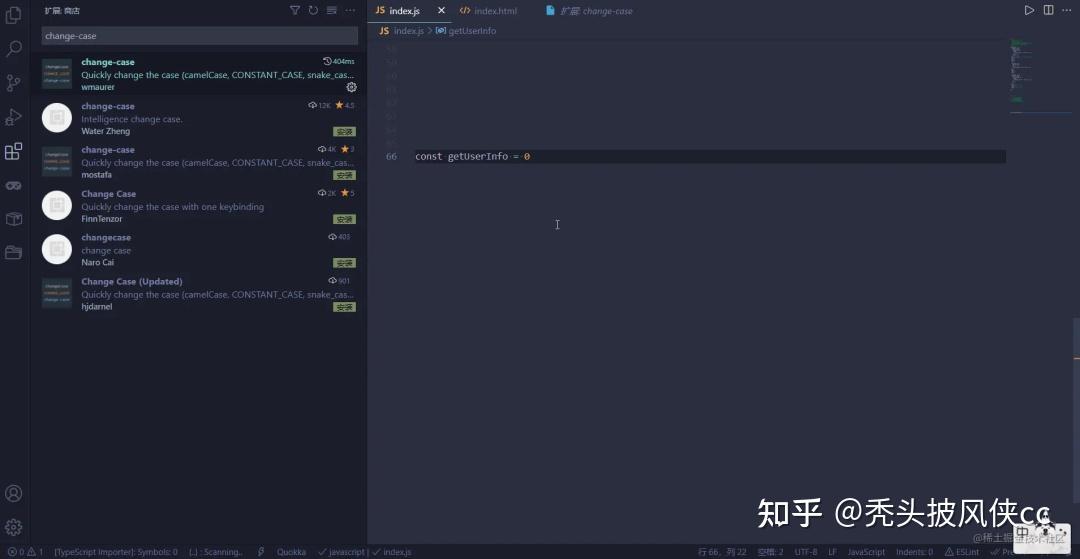The image size is (1080, 559).
Task: Change end of line via LF
Action: [x=832, y=552]
